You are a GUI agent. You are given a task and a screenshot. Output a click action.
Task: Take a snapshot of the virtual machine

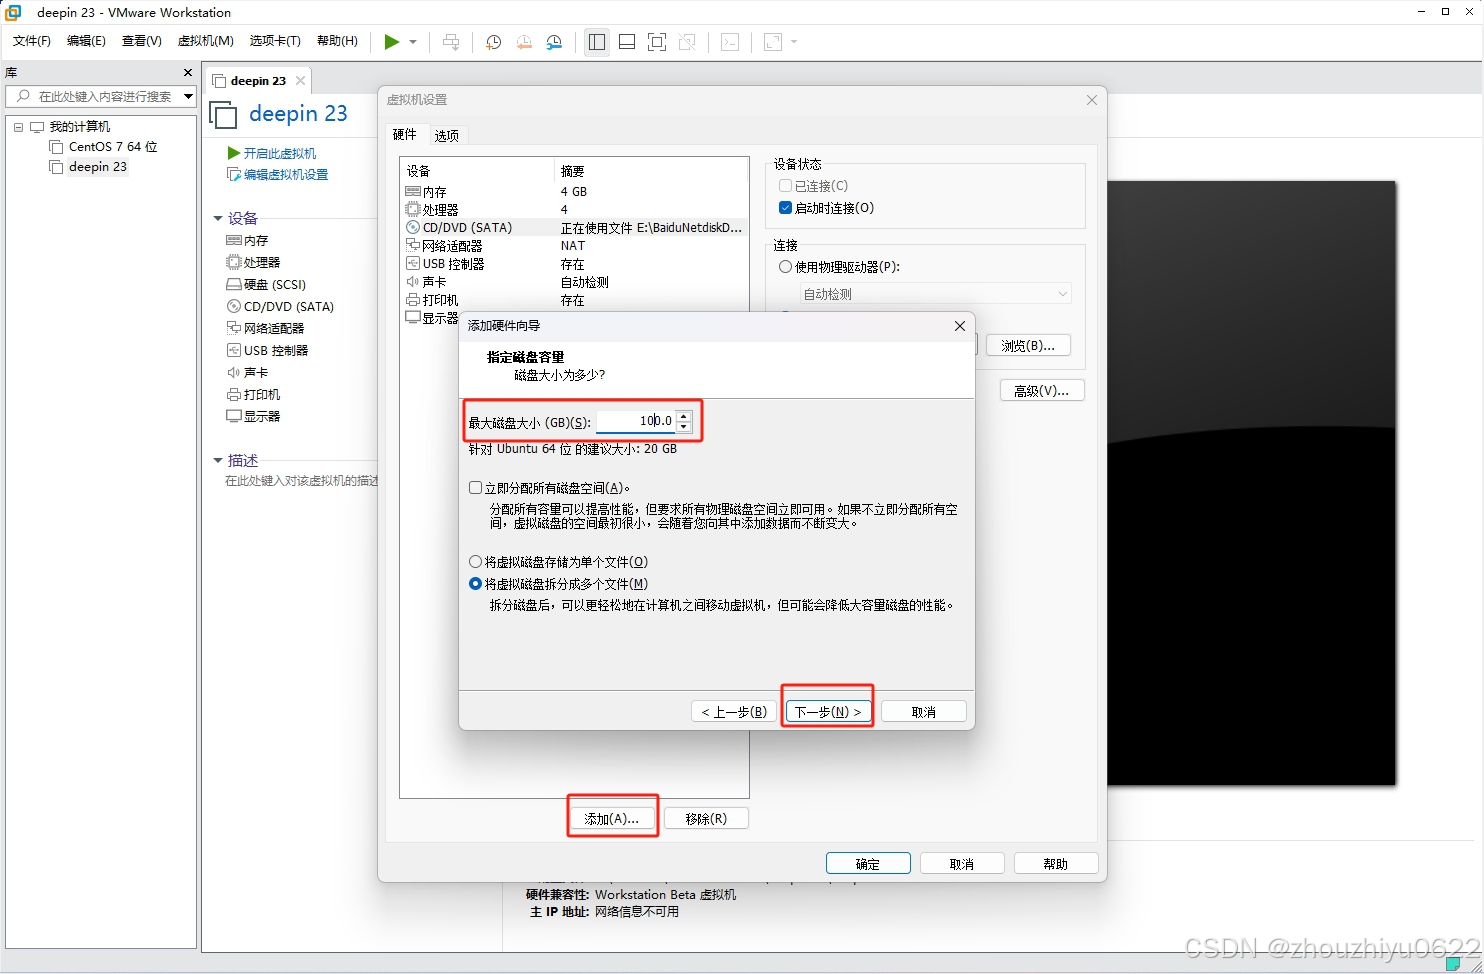493,42
